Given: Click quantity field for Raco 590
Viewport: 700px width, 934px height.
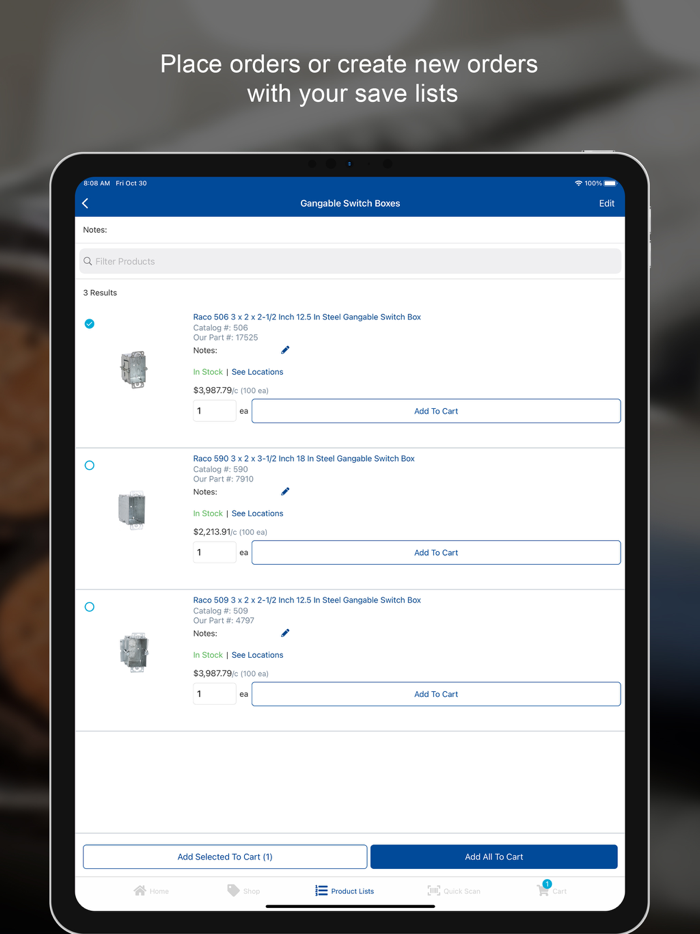Looking at the screenshot, I should pyautogui.click(x=214, y=553).
